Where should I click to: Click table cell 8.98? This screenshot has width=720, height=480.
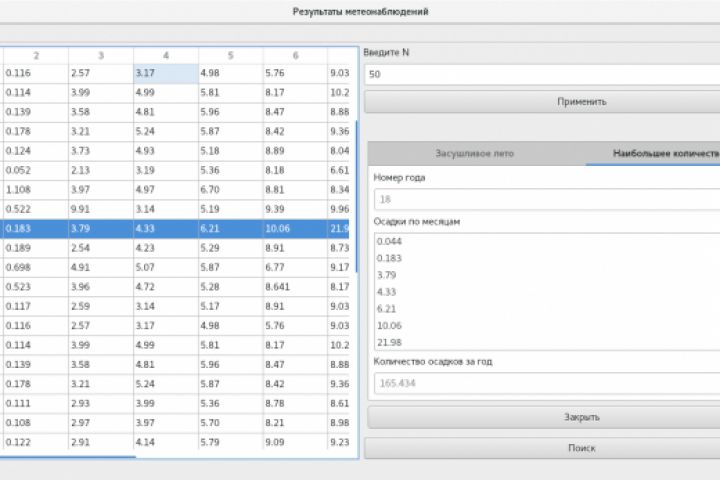339,423
